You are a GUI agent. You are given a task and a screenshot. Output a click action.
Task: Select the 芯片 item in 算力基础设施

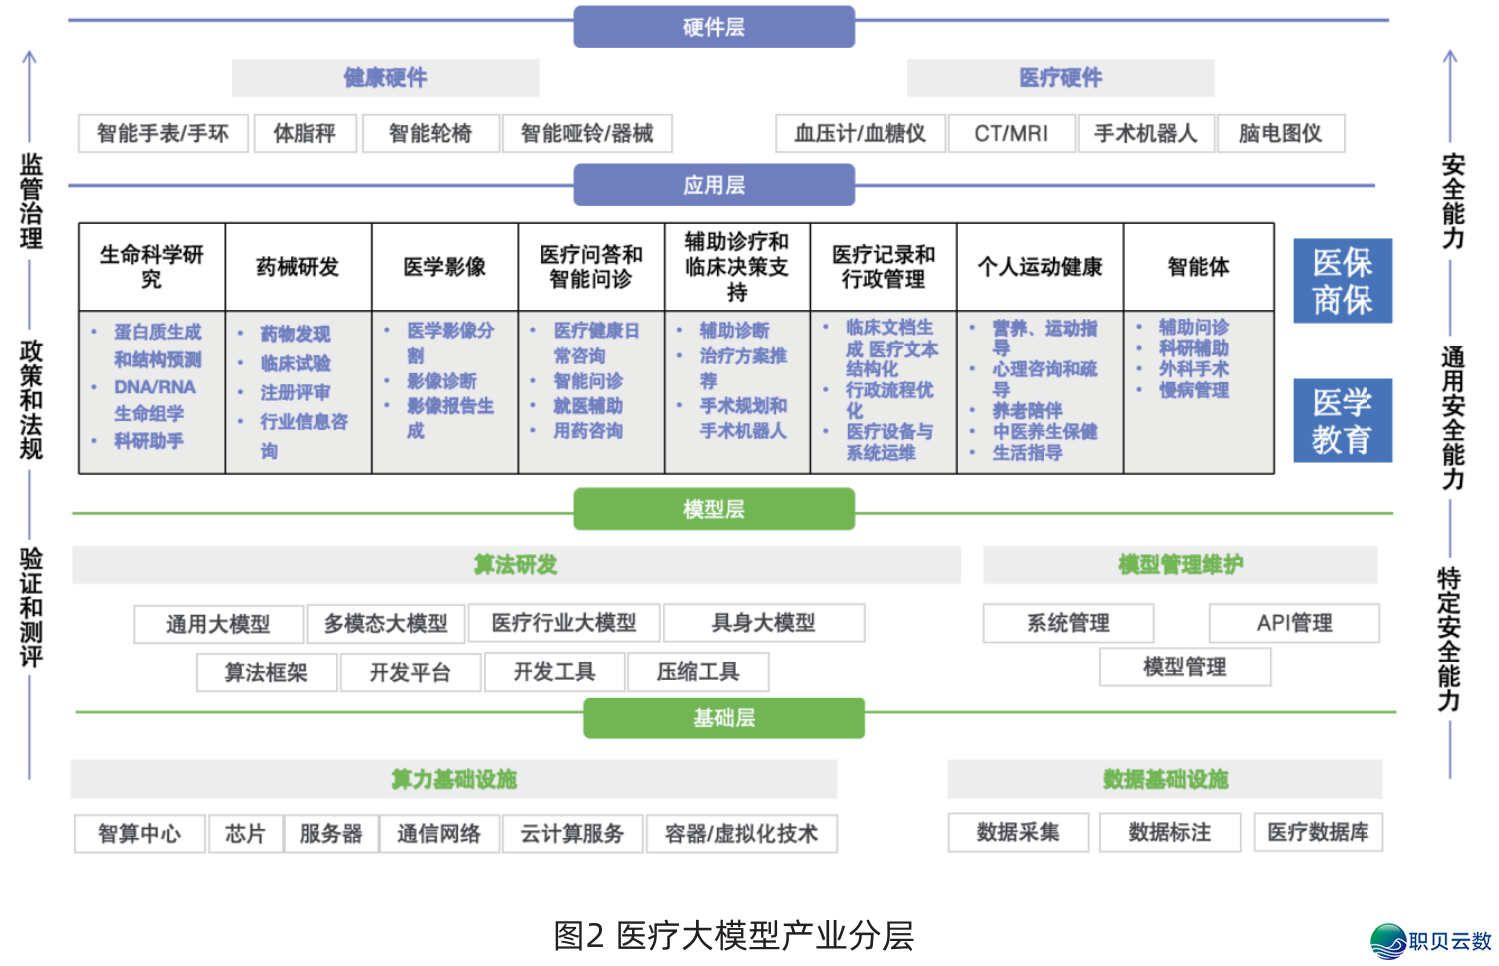pyautogui.click(x=246, y=833)
